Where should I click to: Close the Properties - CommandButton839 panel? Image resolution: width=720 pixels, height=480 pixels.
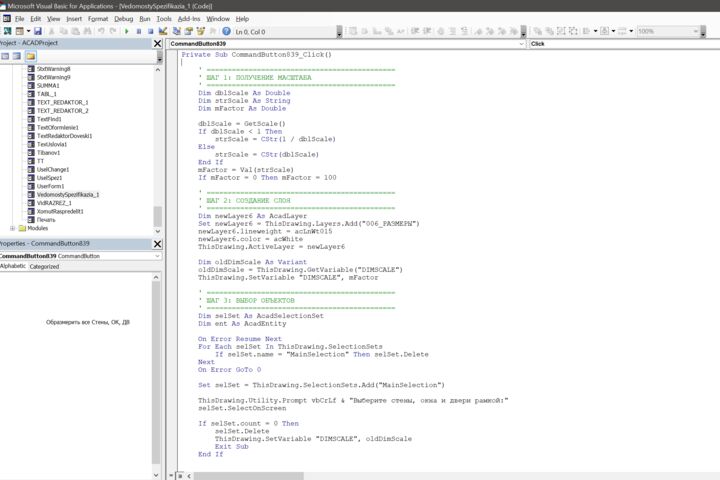pos(158,244)
